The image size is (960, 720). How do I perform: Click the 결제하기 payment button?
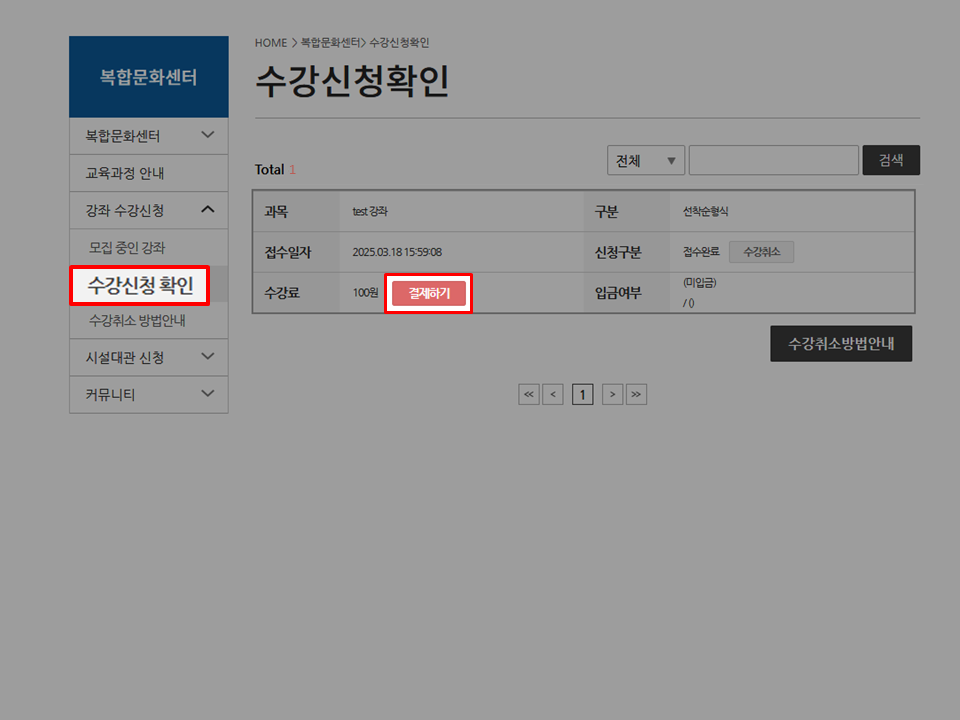pyautogui.click(x=428, y=293)
